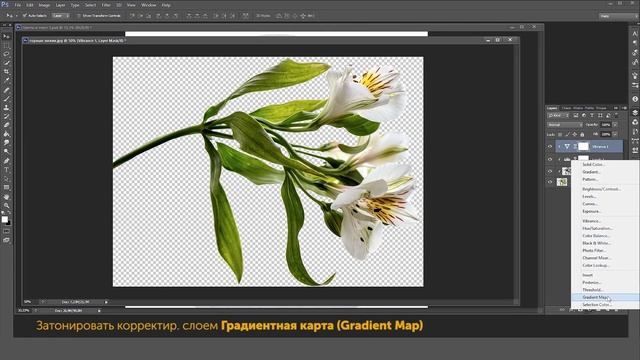The height and width of the screenshot is (360, 640).
Task: Click the Lock position icon in Layers panel
Action: 575,134
